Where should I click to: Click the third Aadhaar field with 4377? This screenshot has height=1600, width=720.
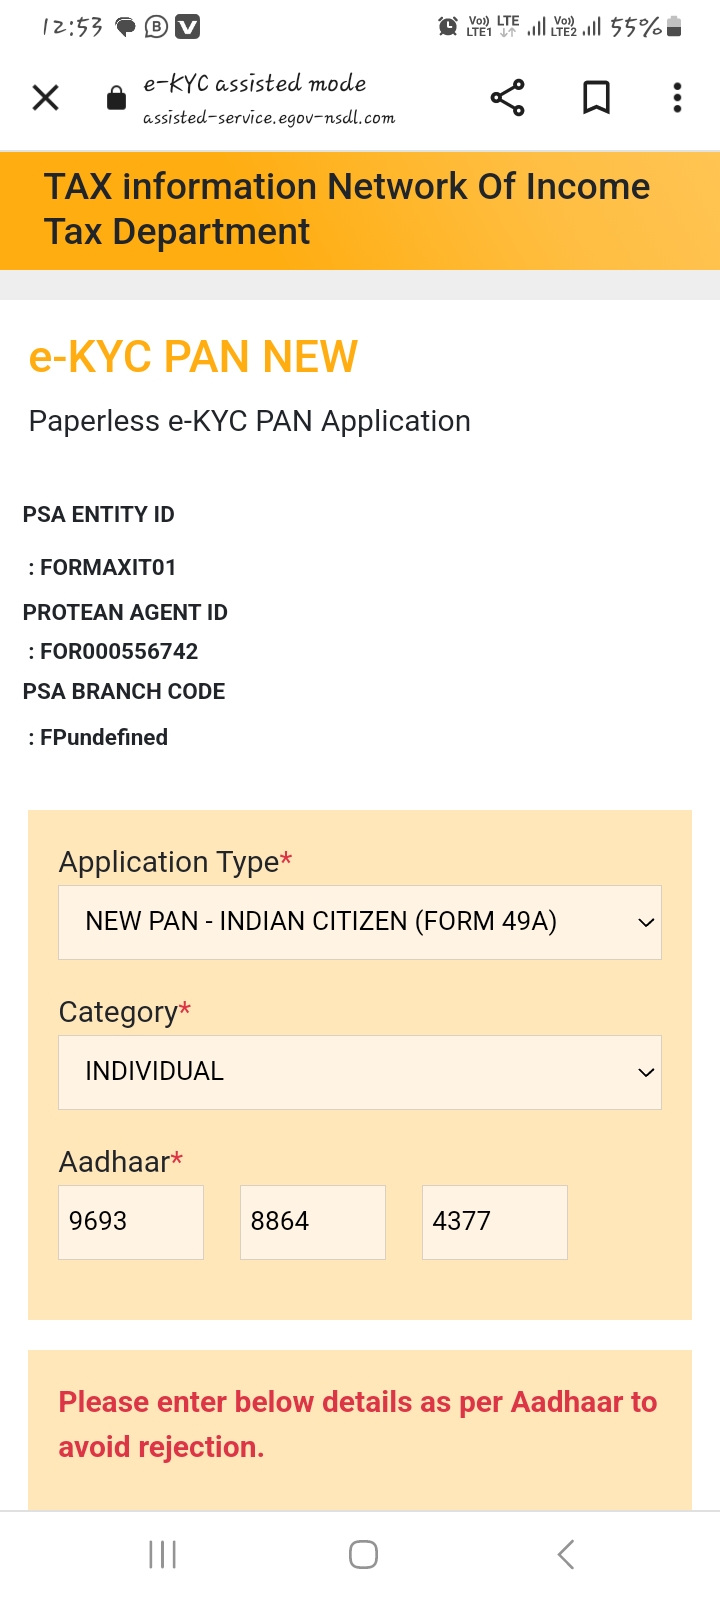pos(495,1222)
